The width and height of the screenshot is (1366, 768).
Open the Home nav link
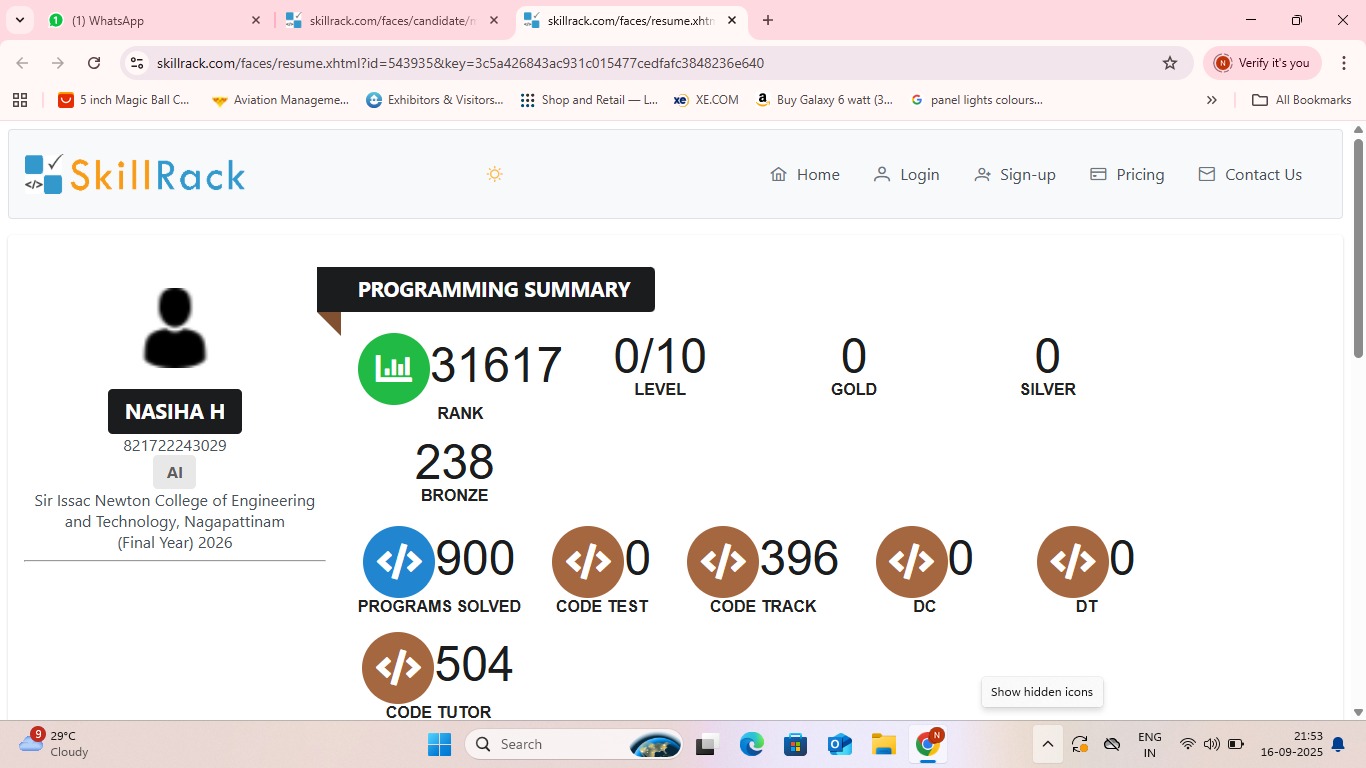coord(805,174)
